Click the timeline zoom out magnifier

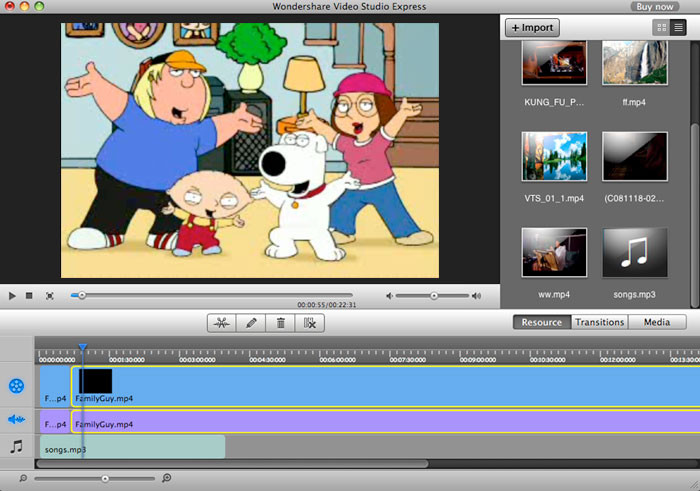pyautogui.click(x=23, y=478)
